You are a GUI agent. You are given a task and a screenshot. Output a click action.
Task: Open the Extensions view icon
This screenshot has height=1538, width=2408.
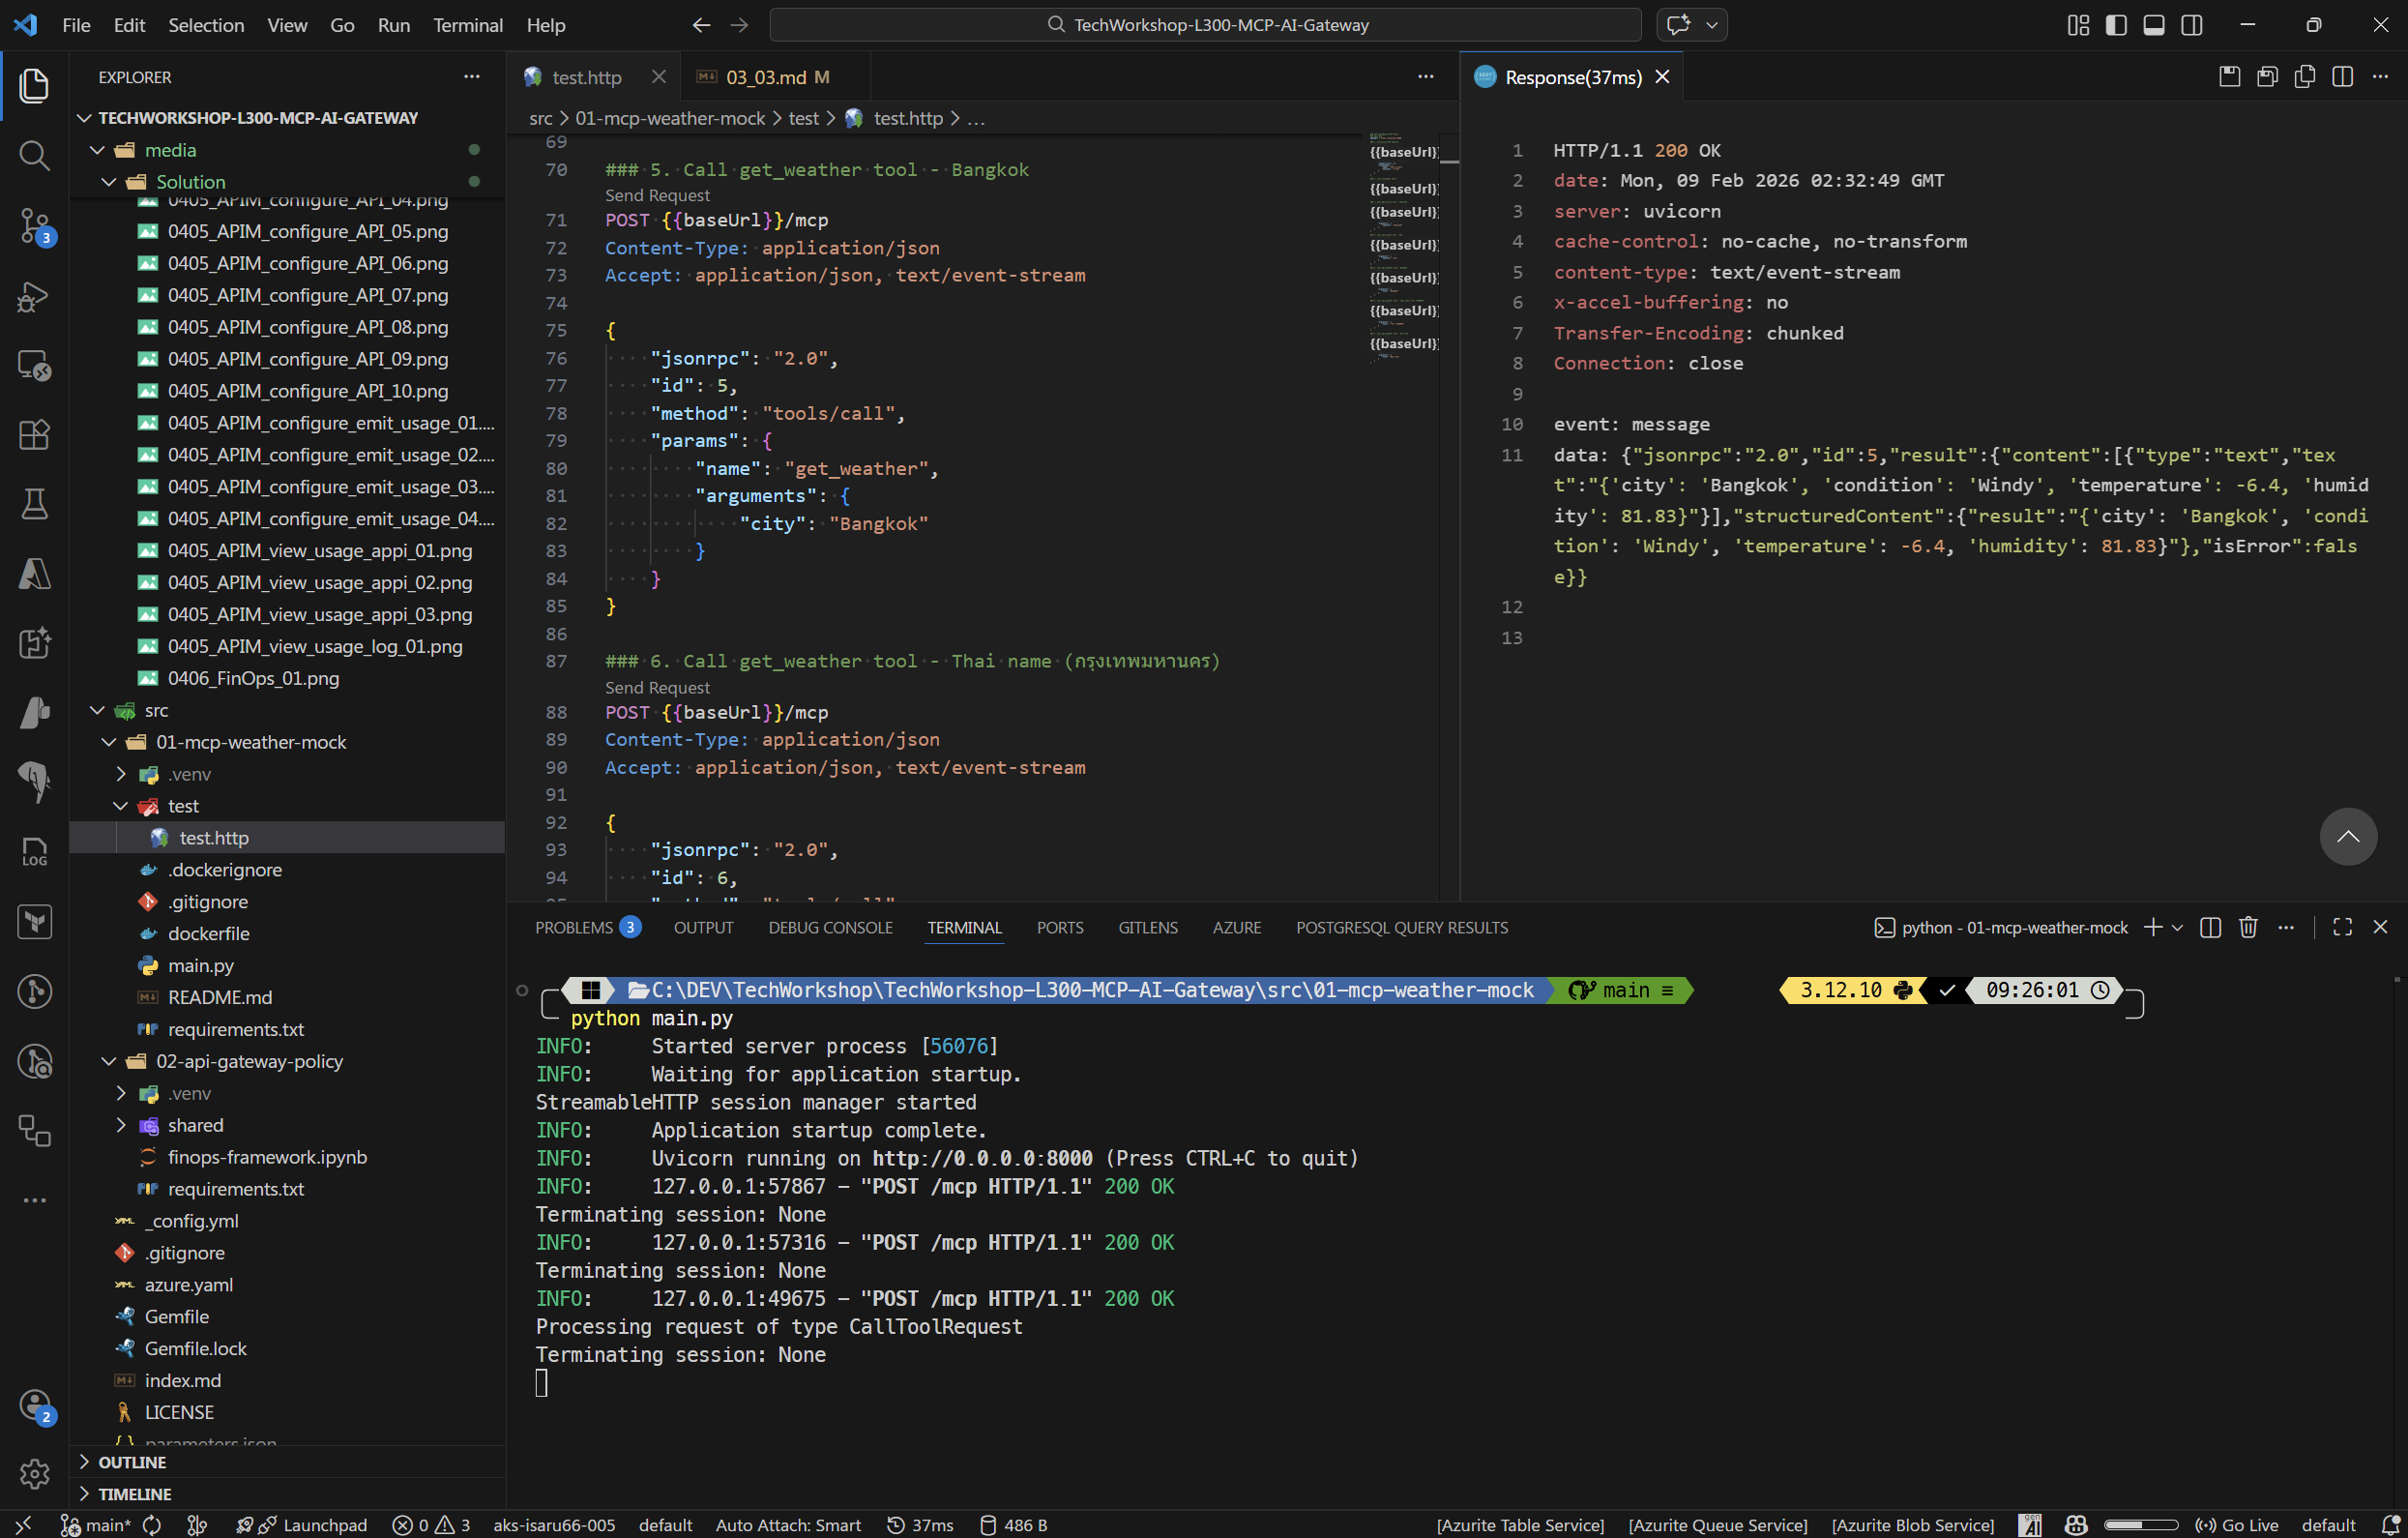pyautogui.click(x=34, y=435)
